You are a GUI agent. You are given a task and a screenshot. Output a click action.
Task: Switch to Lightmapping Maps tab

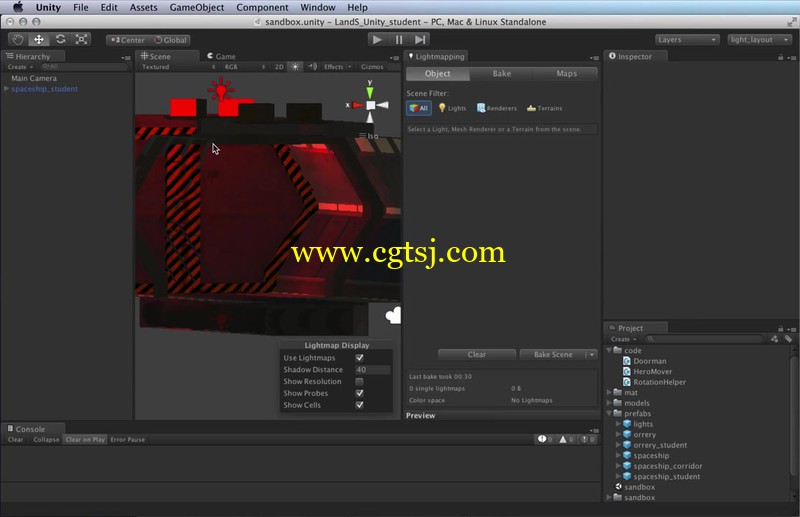tap(566, 73)
